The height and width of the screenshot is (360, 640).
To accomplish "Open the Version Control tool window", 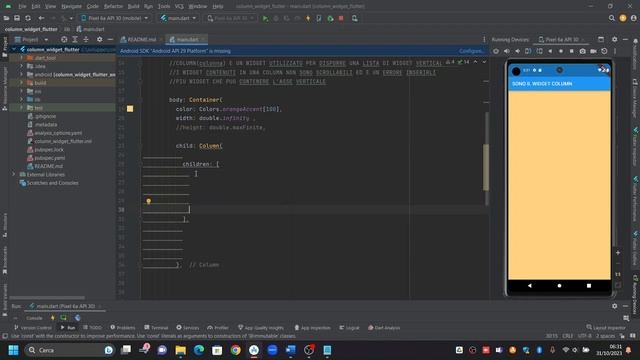I will pyautogui.click(x=33, y=328).
